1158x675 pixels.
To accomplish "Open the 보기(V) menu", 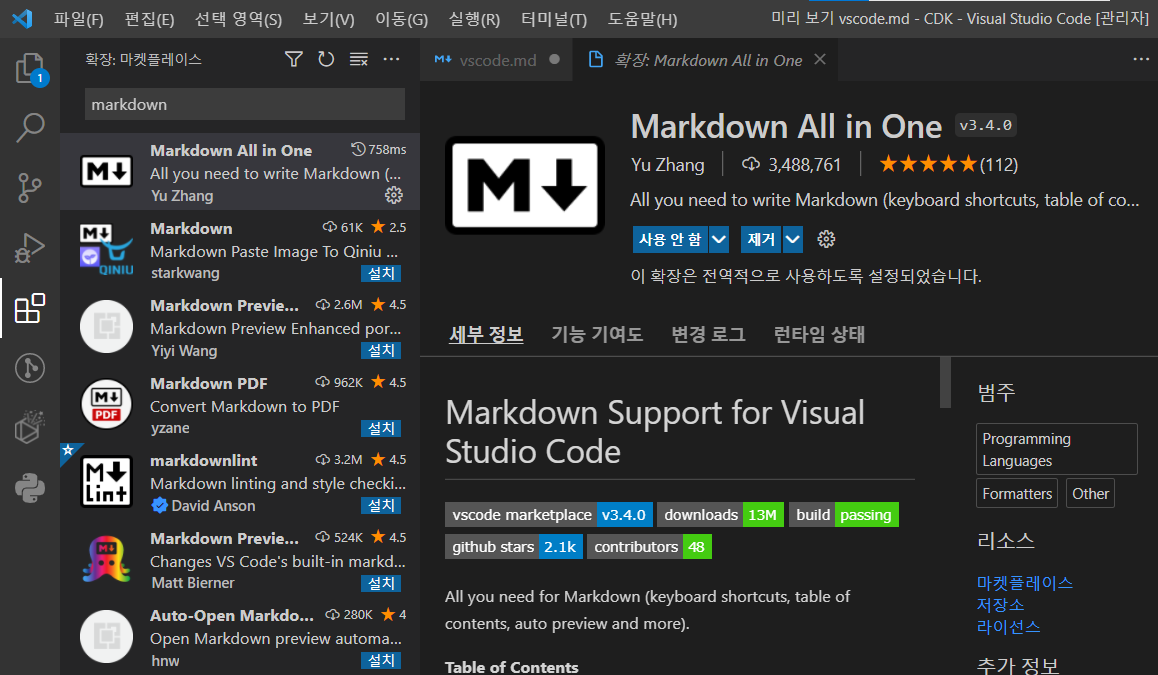I will [x=328, y=19].
